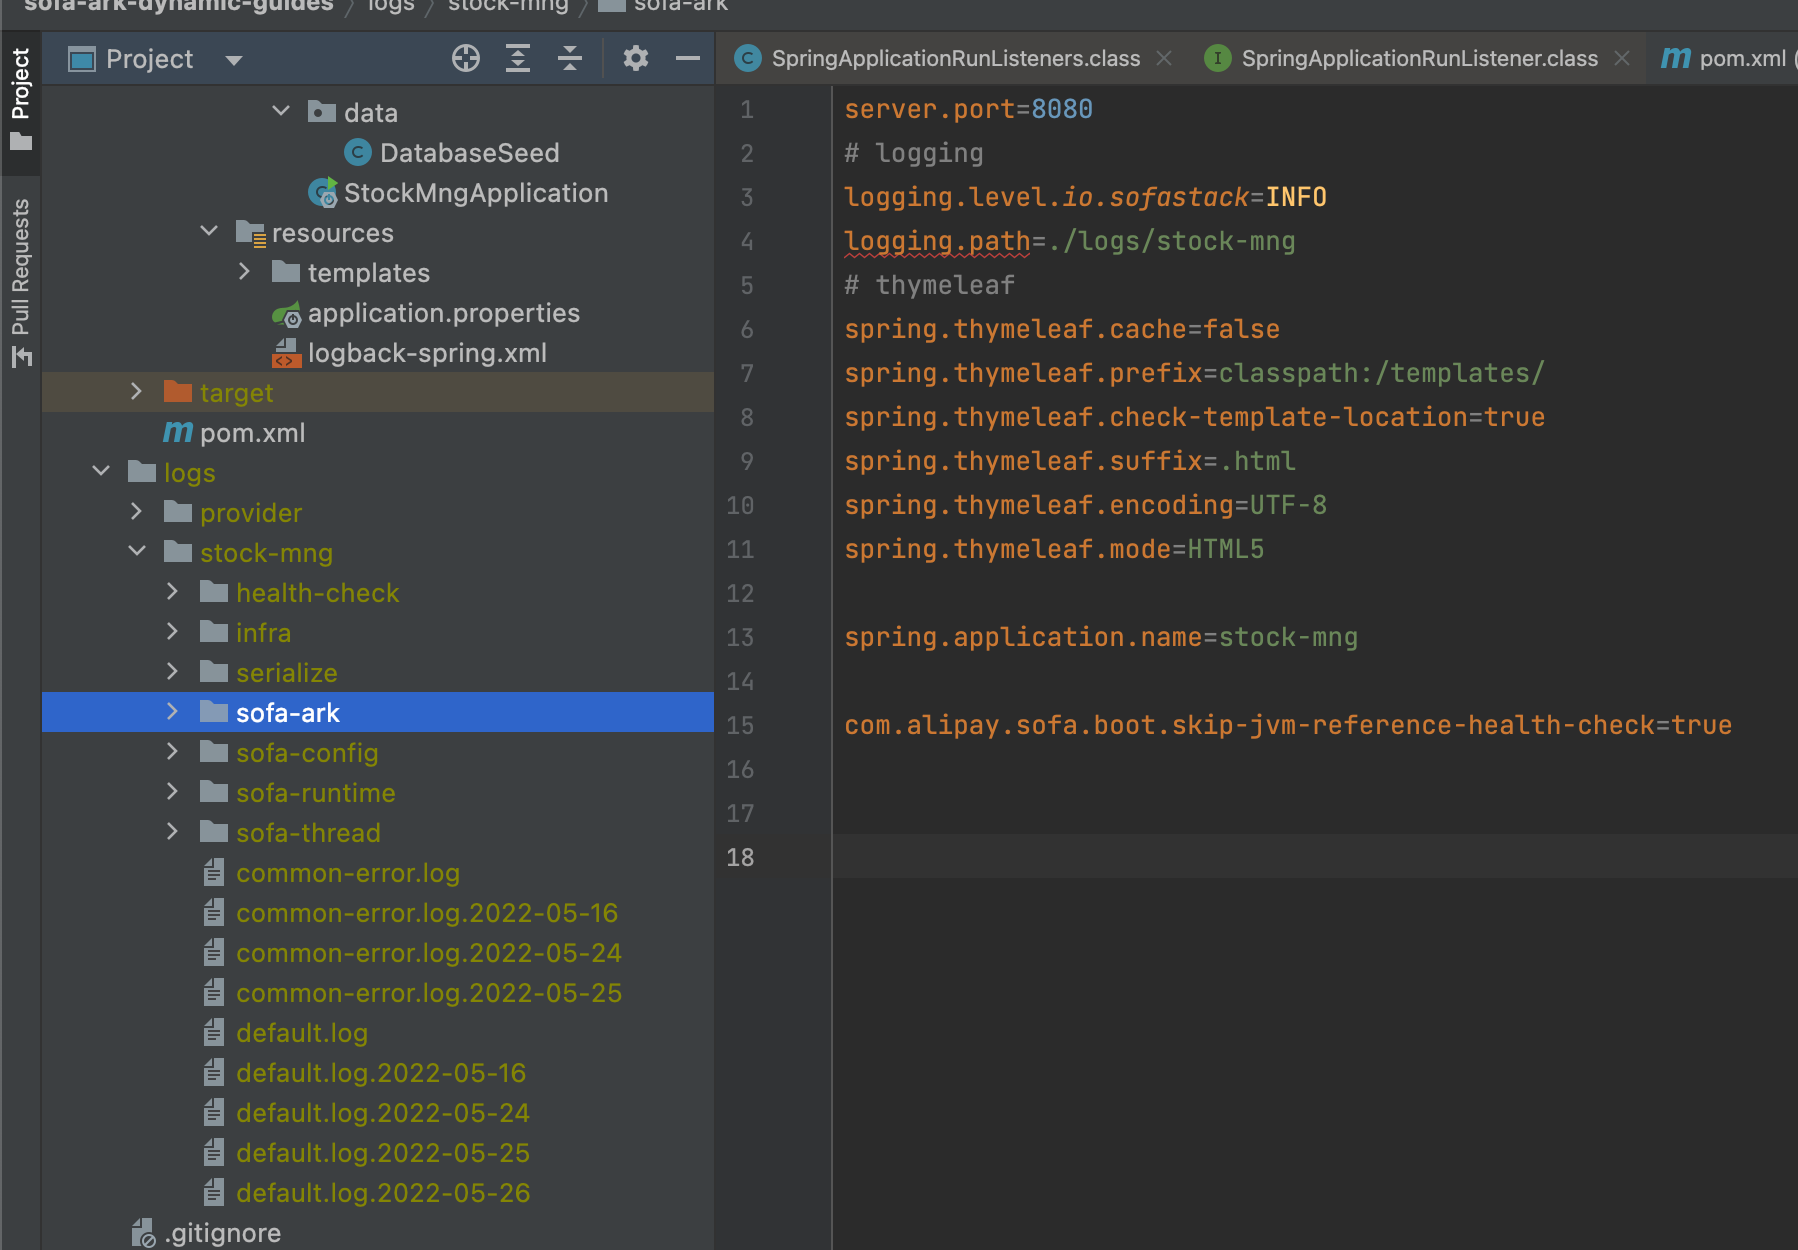Select the serialize folder
Image resolution: width=1798 pixels, height=1250 pixels.
[286, 673]
